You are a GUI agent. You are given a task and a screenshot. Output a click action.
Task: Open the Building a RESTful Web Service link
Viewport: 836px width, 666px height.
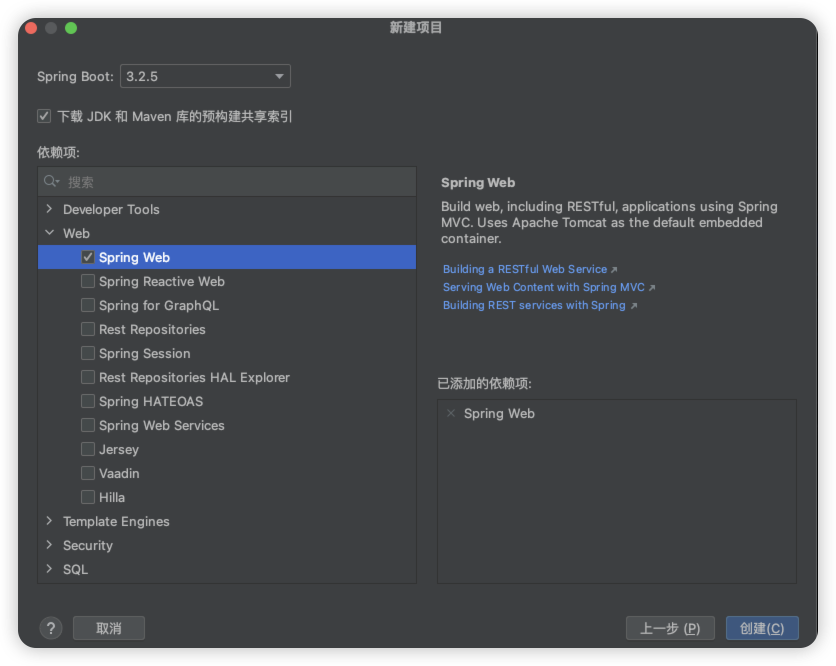coord(525,269)
